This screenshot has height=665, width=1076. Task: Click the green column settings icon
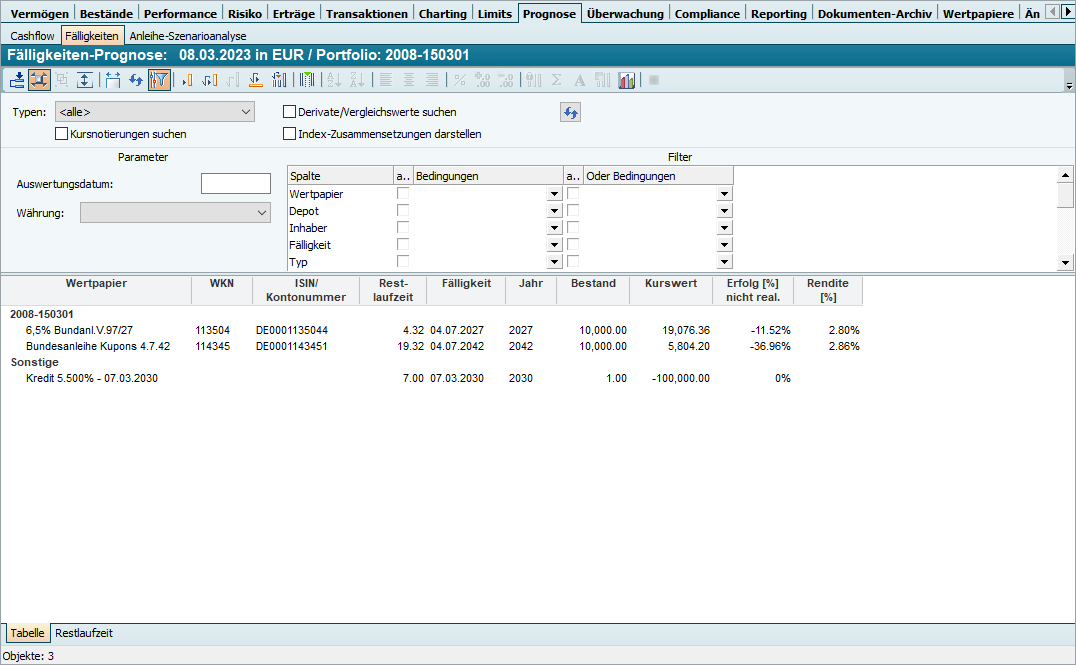point(307,80)
